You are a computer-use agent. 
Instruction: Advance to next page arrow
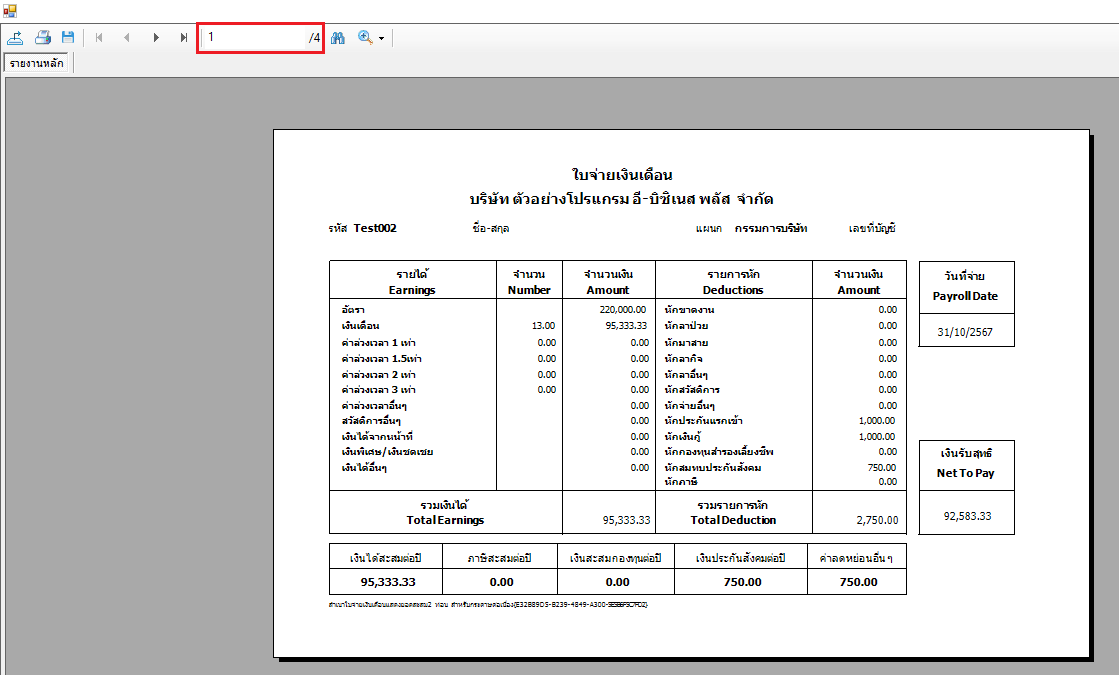tap(156, 38)
